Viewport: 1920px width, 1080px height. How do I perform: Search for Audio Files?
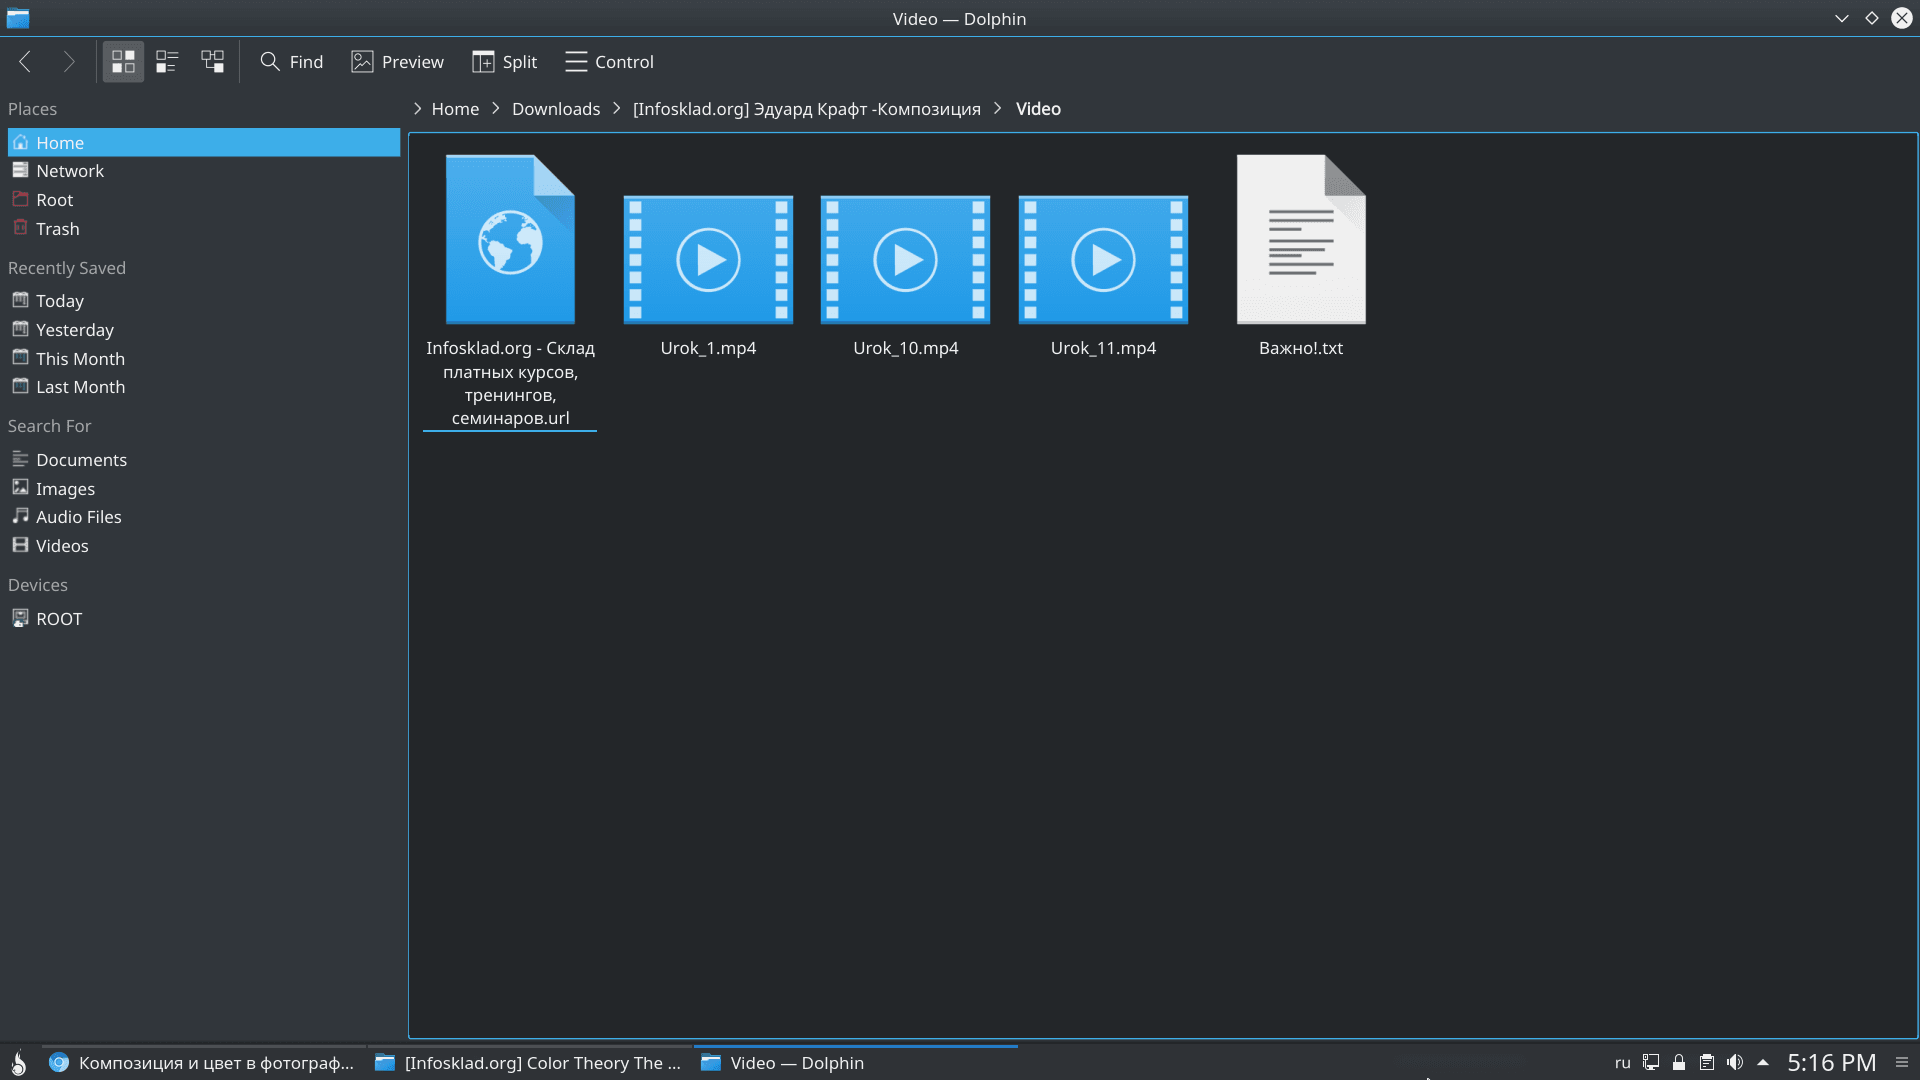click(x=204, y=517)
